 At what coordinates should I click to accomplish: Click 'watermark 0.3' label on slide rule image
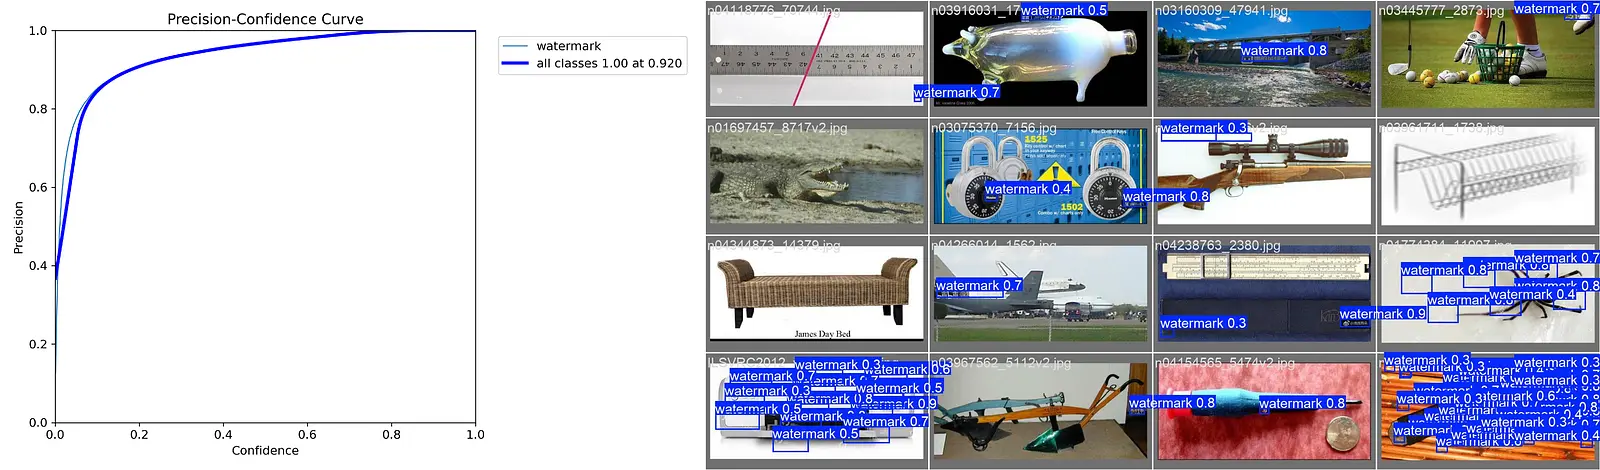coord(1202,323)
